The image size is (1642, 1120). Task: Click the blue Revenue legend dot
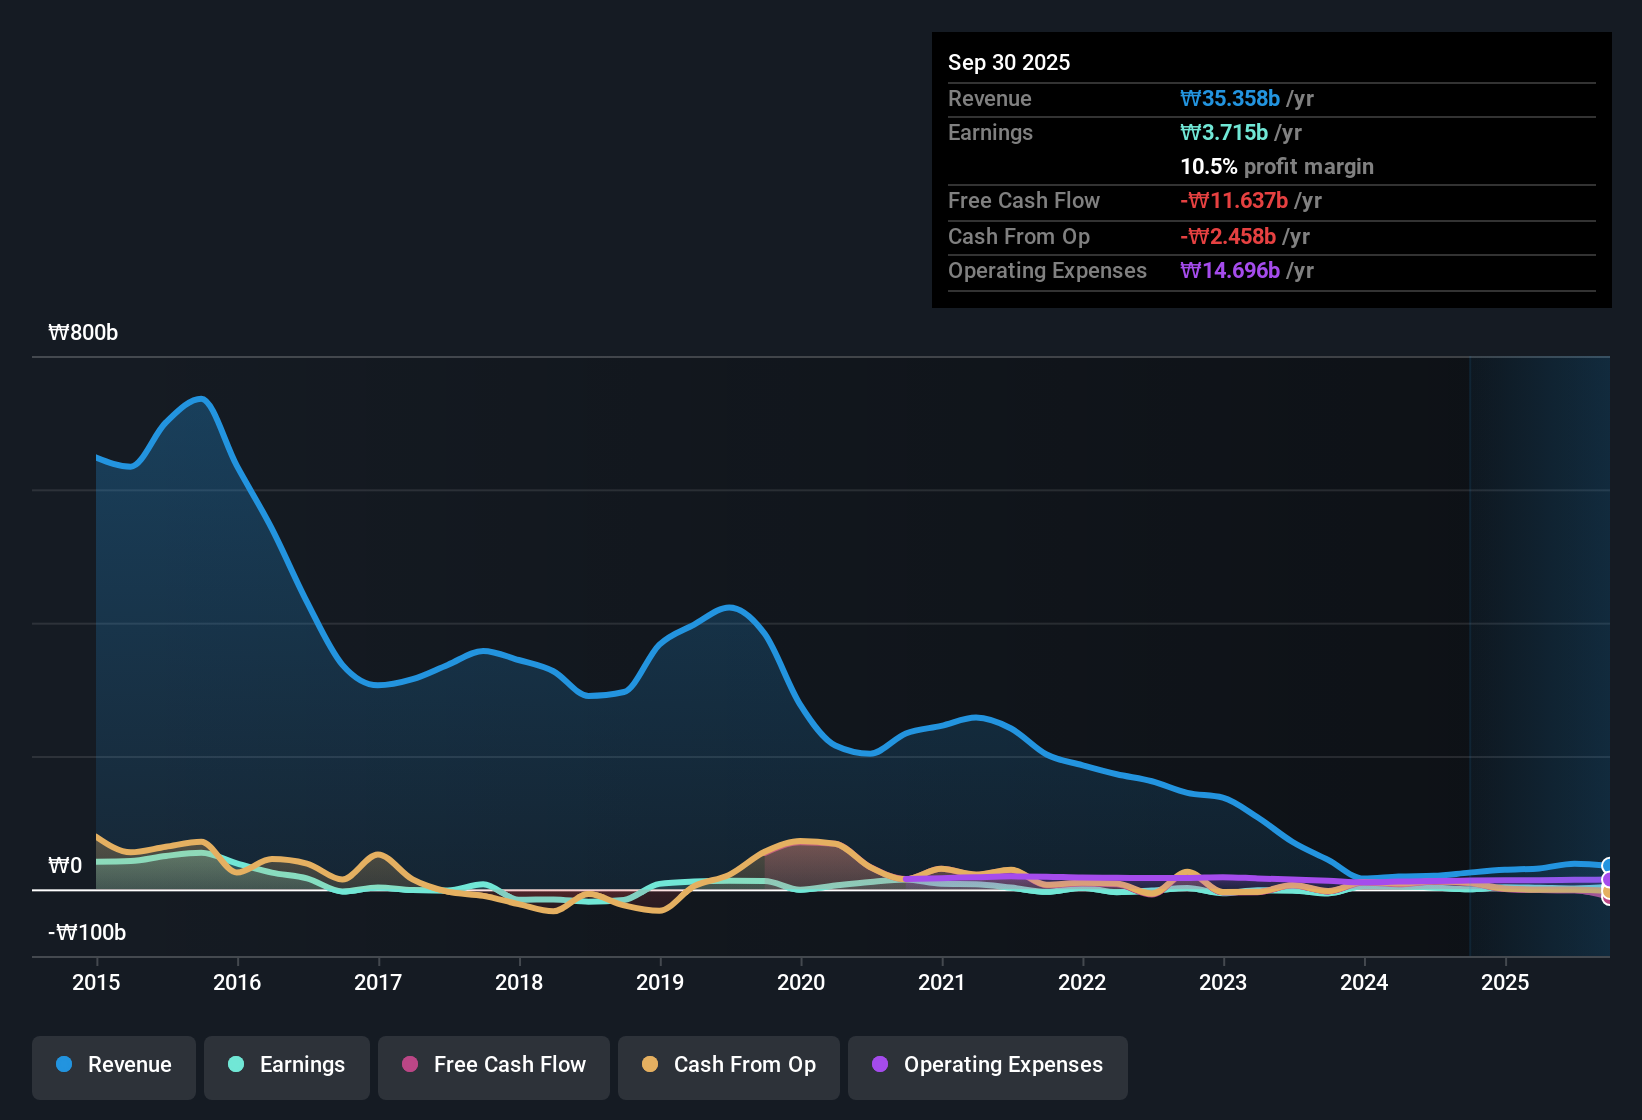click(x=63, y=1065)
